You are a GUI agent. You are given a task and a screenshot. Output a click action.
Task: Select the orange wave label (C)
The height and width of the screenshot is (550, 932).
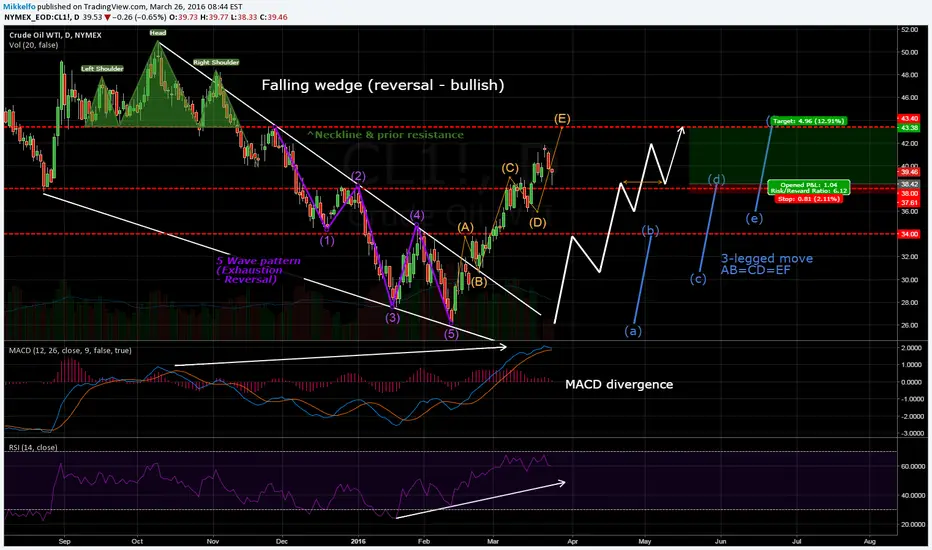point(509,168)
